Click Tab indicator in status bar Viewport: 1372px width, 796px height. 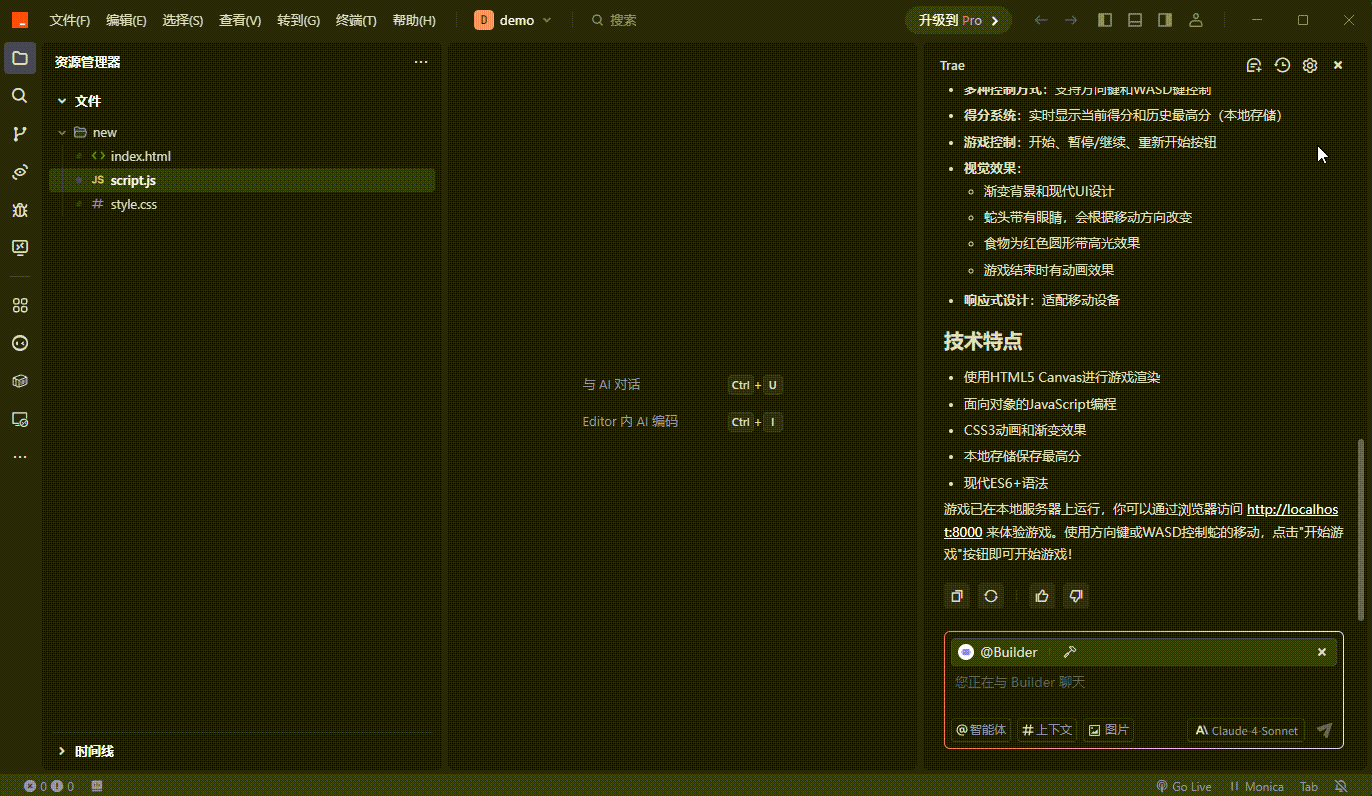[1308, 787]
